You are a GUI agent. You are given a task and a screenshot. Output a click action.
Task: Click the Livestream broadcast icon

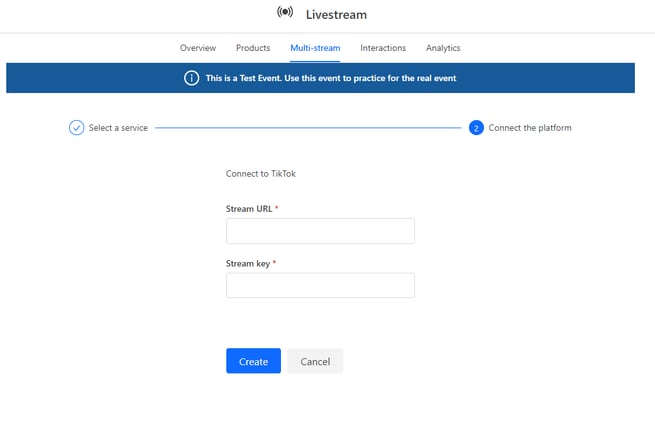285,14
